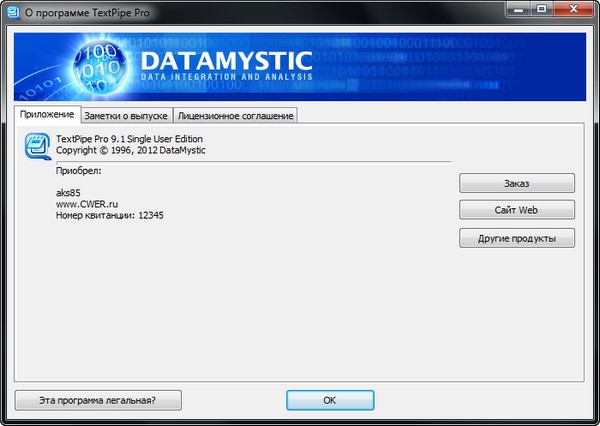Open the Сайт Web button
The height and width of the screenshot is (426, 600).
[517, 210]
